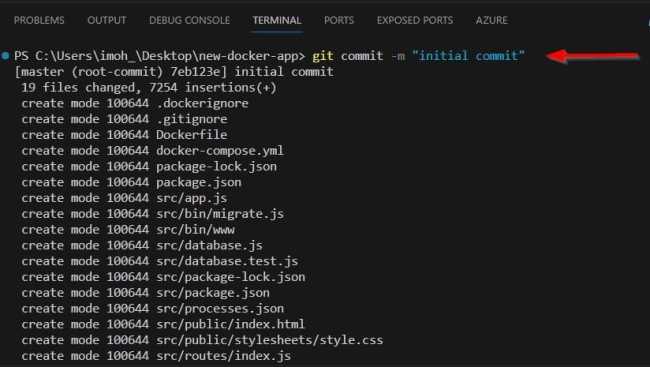
Task: Click the src/package-lock.json line
Action: pyautogui.click(x=163, y=277)
